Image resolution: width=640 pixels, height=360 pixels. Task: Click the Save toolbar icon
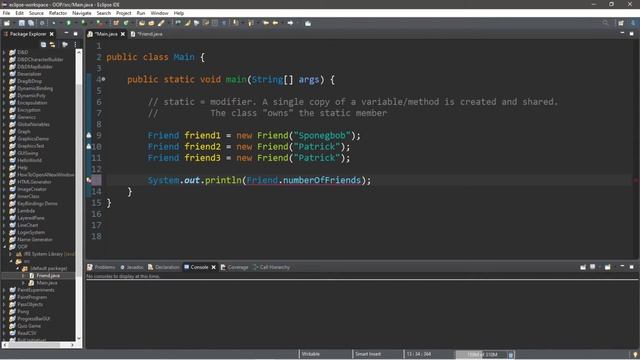pos(22,23)
